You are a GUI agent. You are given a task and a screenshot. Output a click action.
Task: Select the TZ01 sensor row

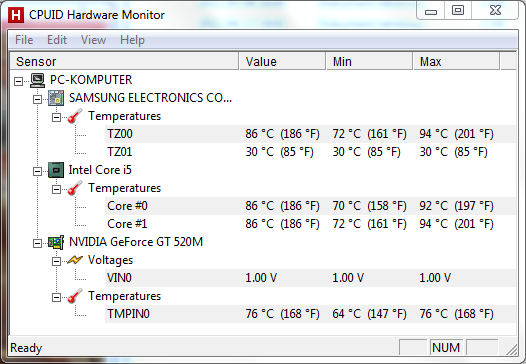click(x=310, y=152)
